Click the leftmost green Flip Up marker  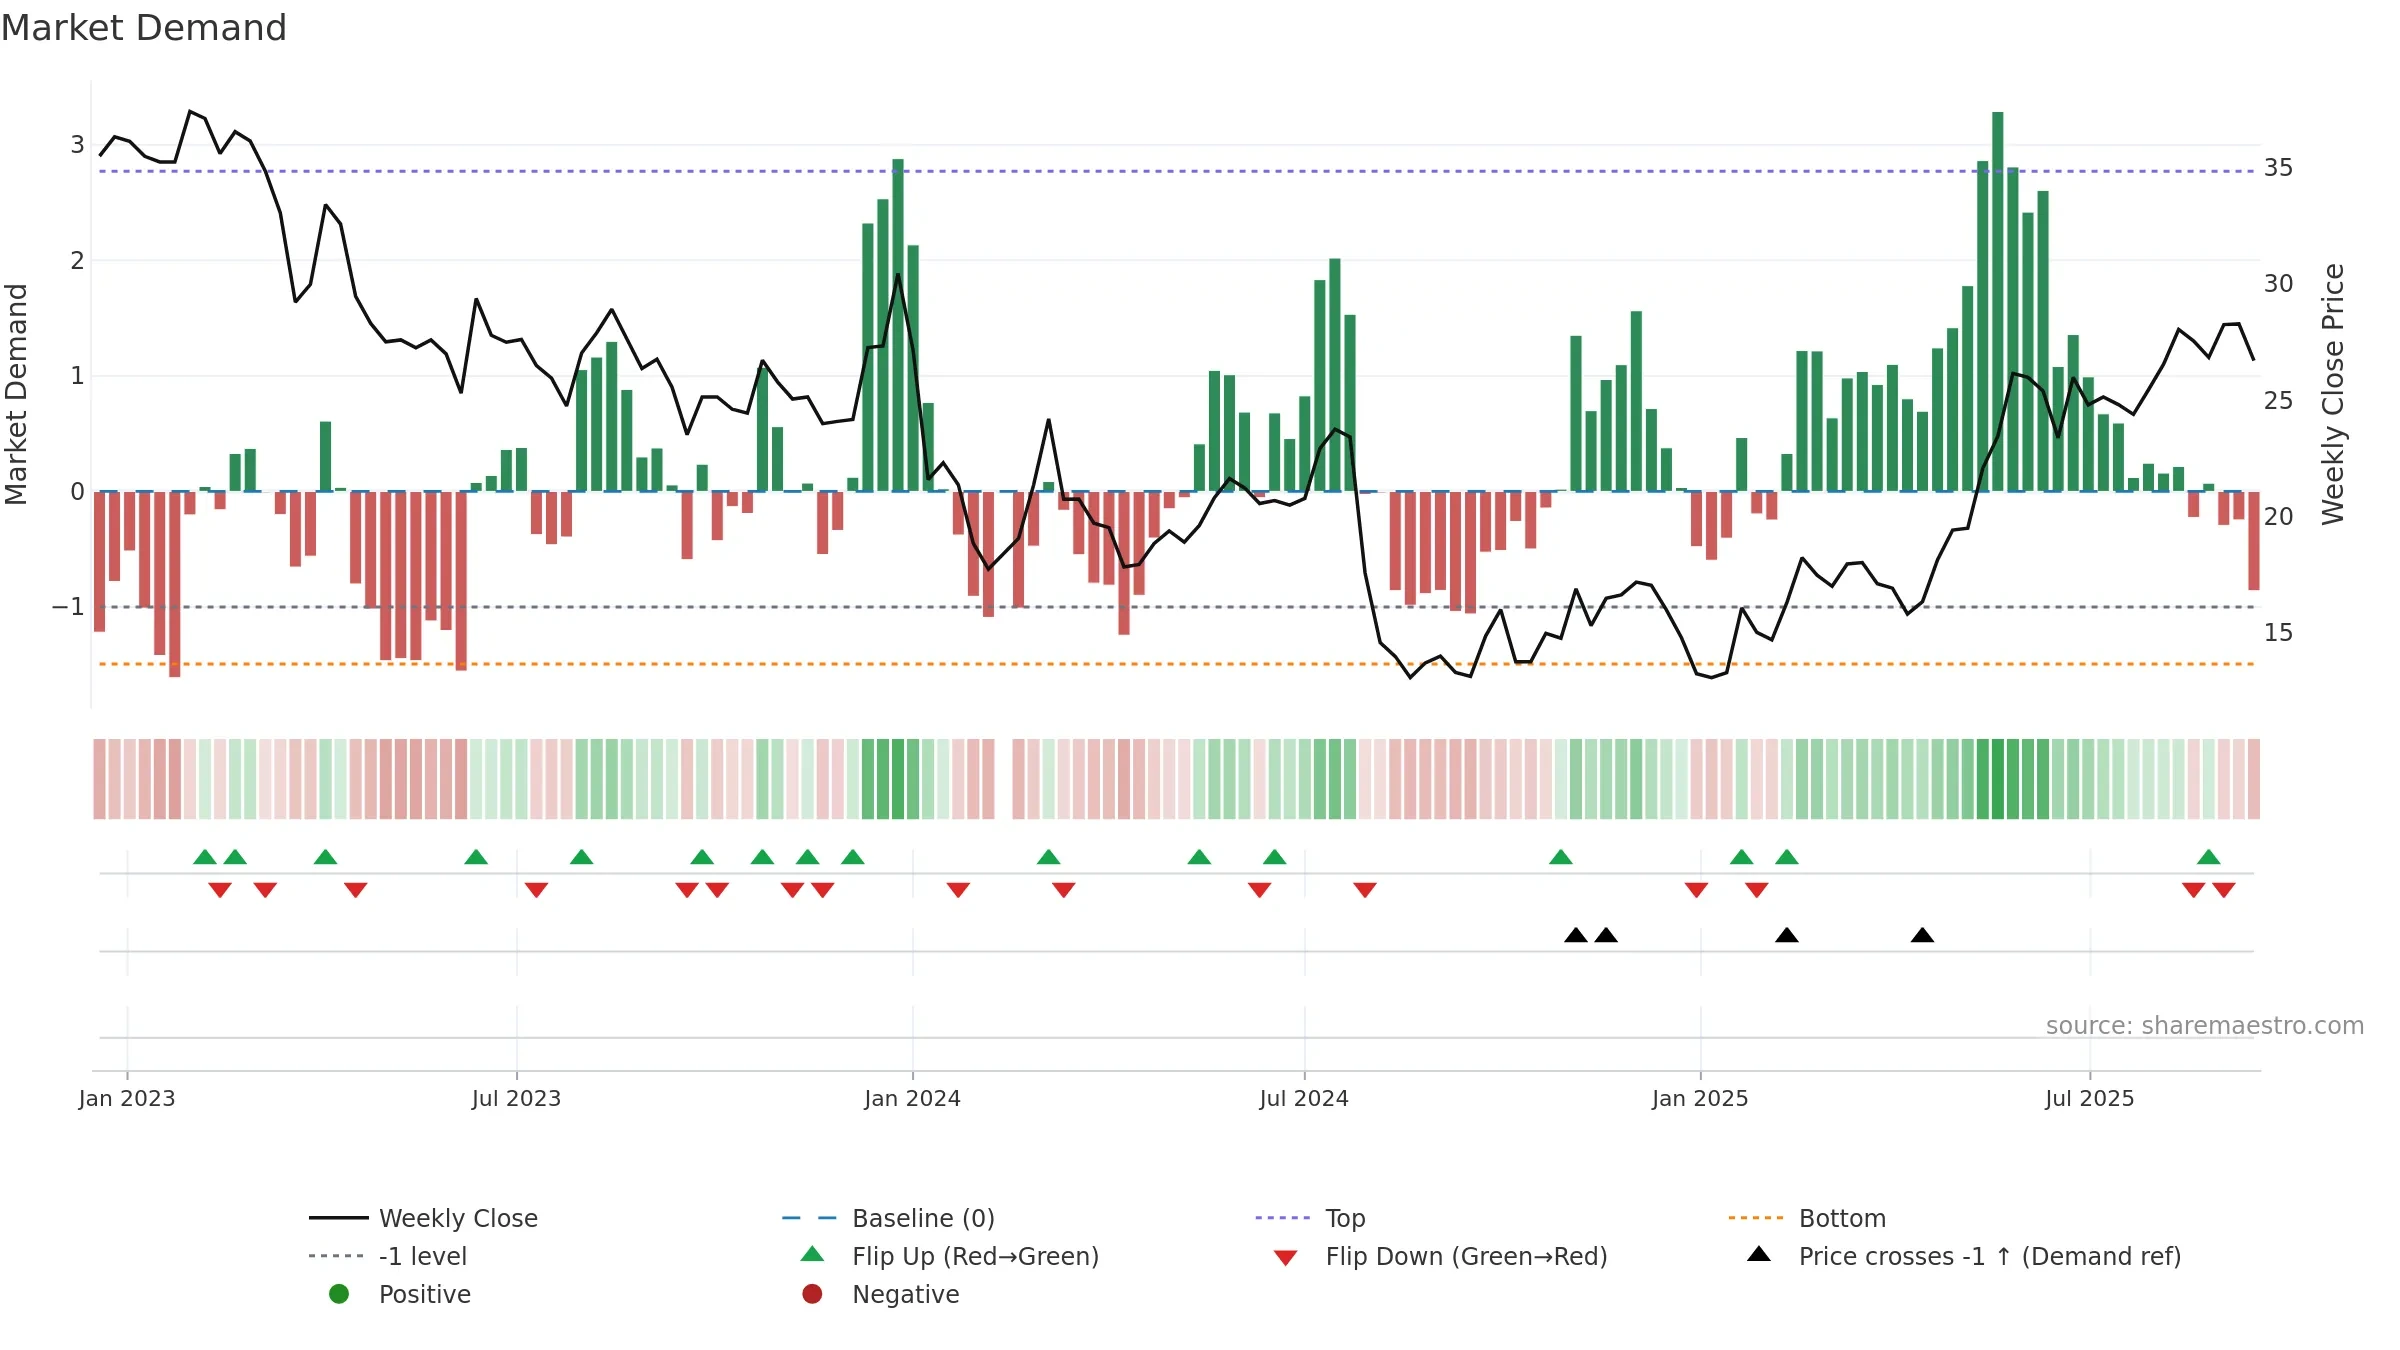205,857
